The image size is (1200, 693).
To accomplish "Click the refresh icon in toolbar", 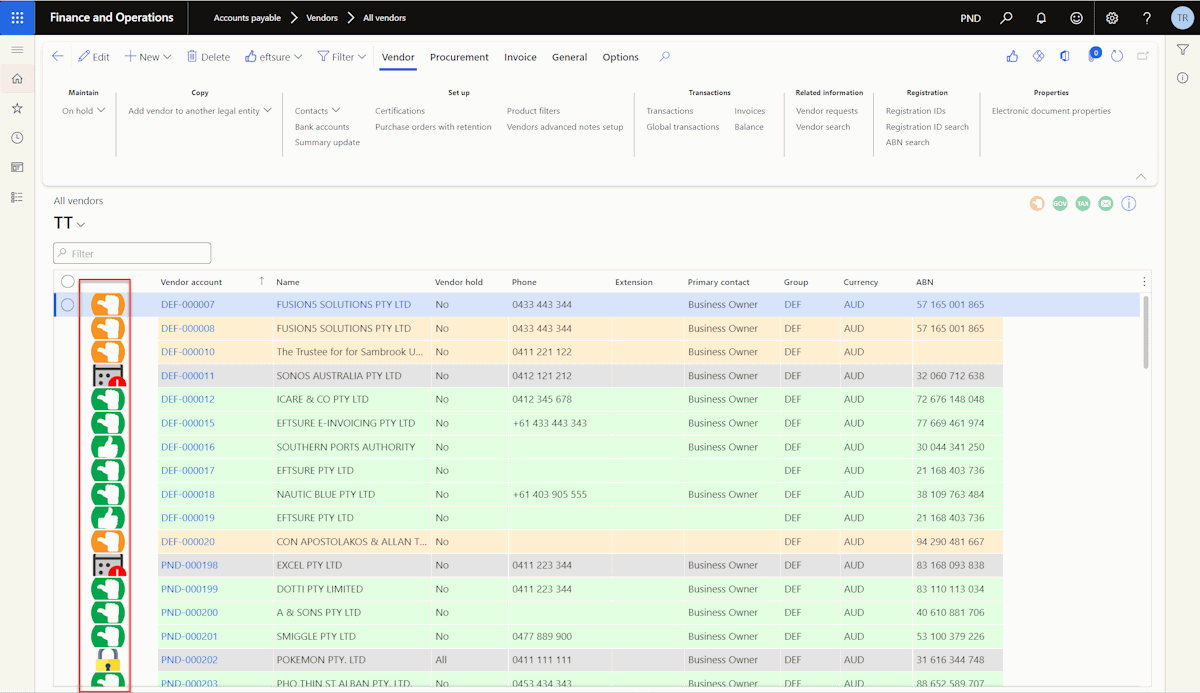I will pyautogui.click(x=1118, y=57).
